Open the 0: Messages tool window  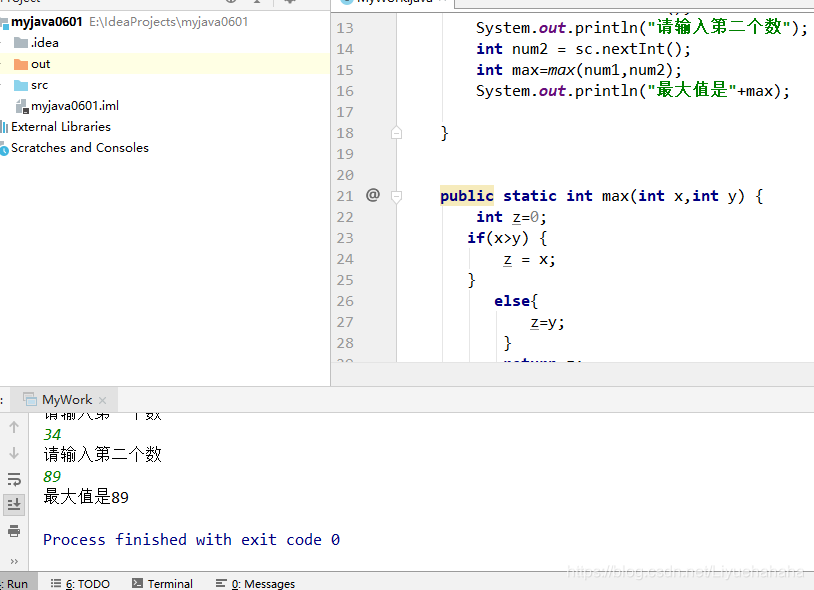click(255, 584)
